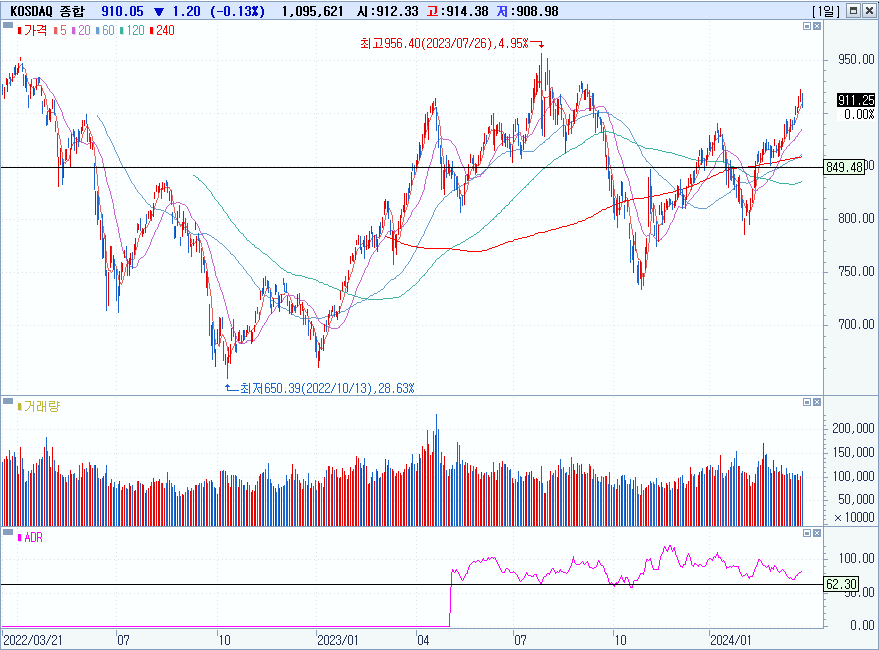Select the 60-day moving average legend
879x650 pixels.
coord(105,30)
